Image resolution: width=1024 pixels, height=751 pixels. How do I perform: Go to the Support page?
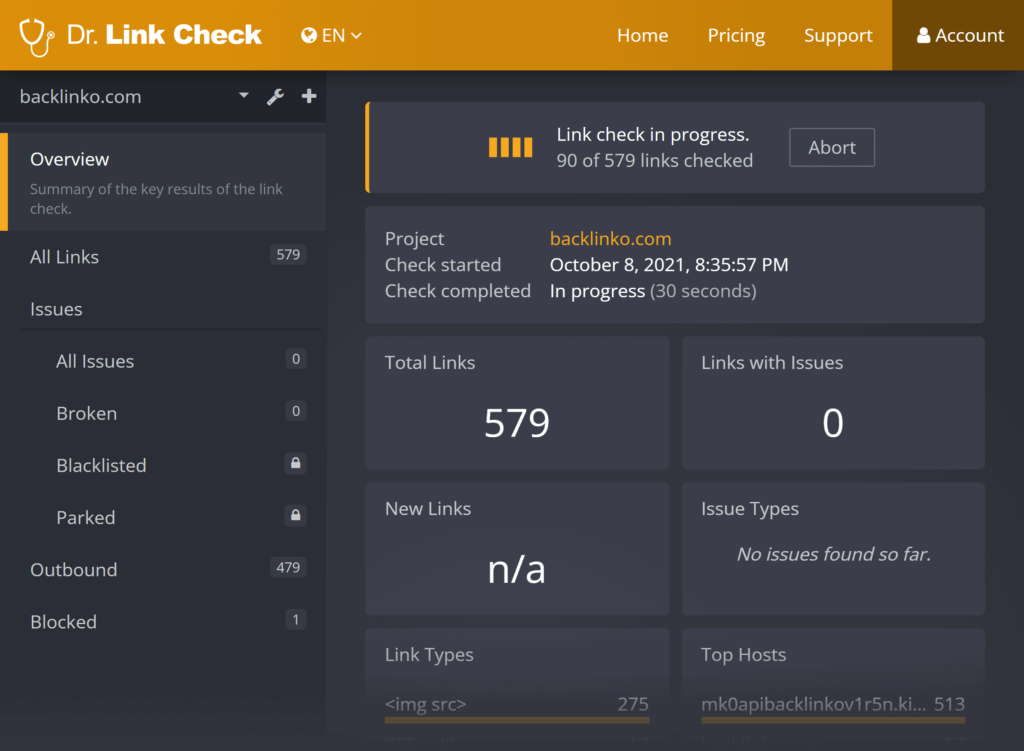[838, 34]
